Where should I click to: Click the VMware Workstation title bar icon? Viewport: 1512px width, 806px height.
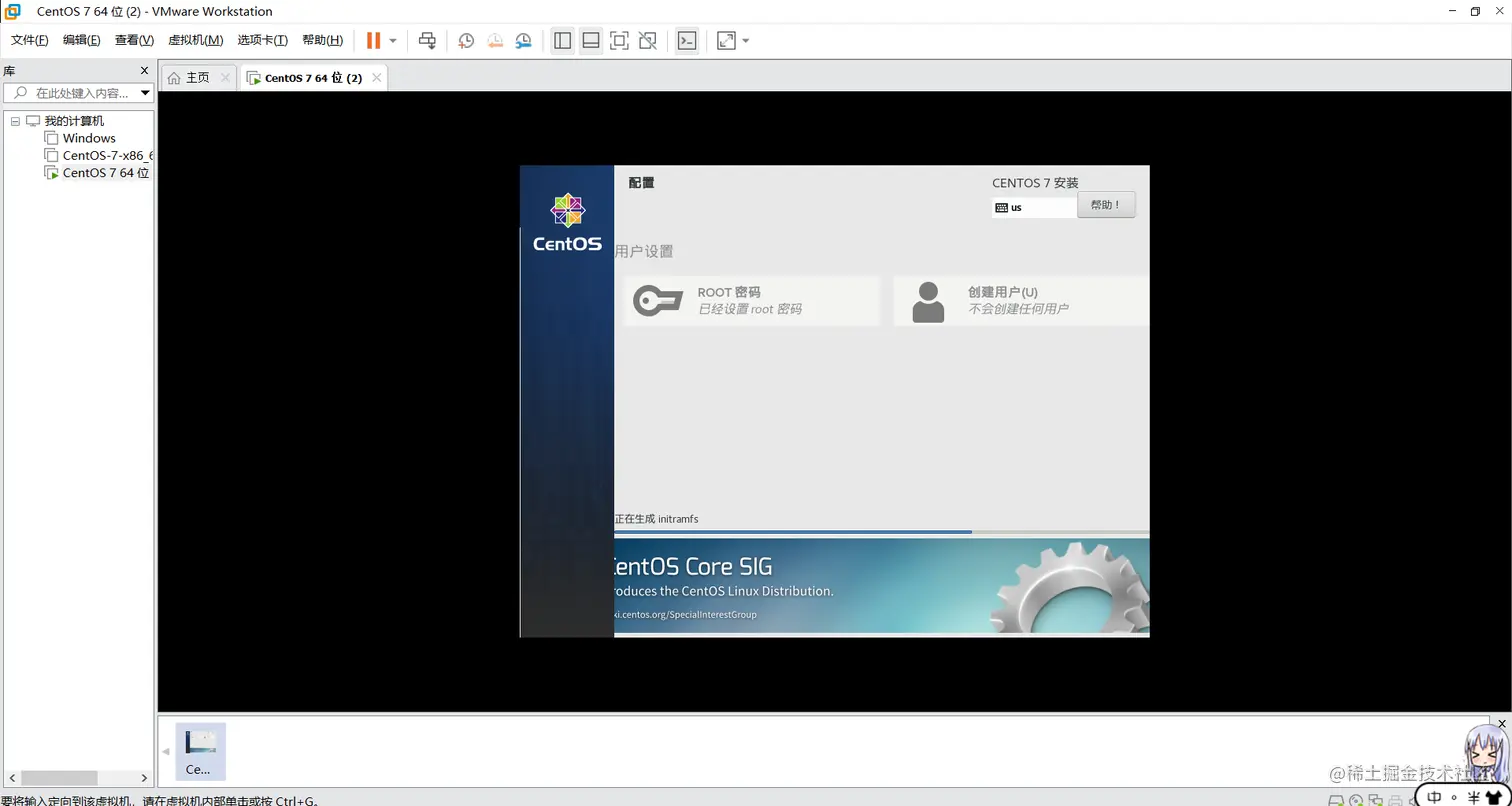[13, 11]
